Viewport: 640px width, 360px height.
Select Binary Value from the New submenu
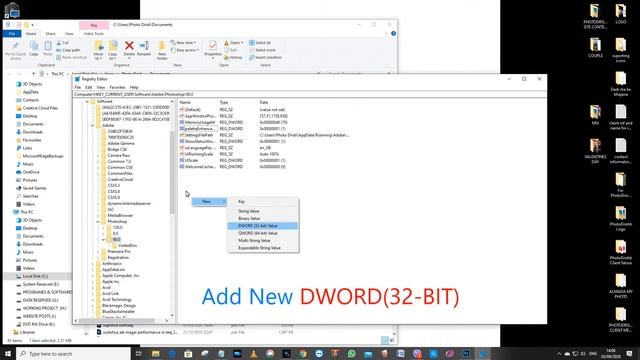click(263, 218)
